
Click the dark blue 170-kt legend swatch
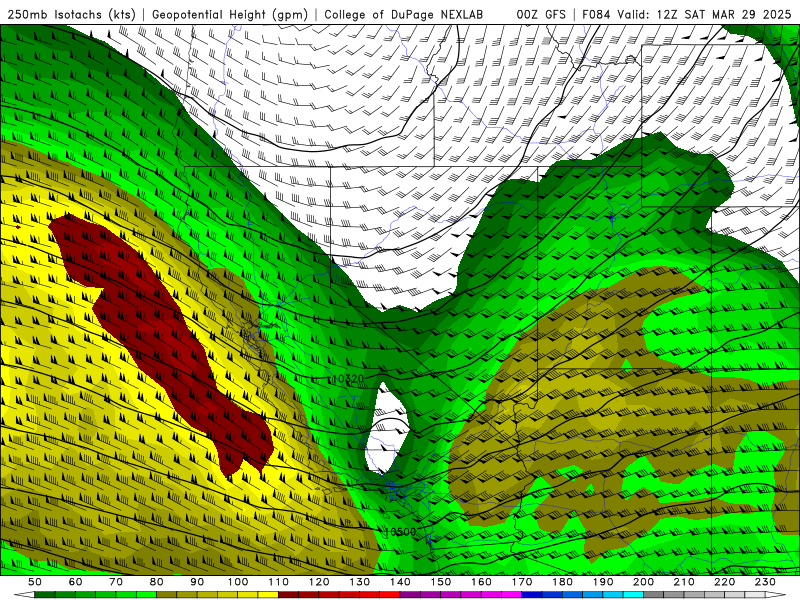pos(532,595)
